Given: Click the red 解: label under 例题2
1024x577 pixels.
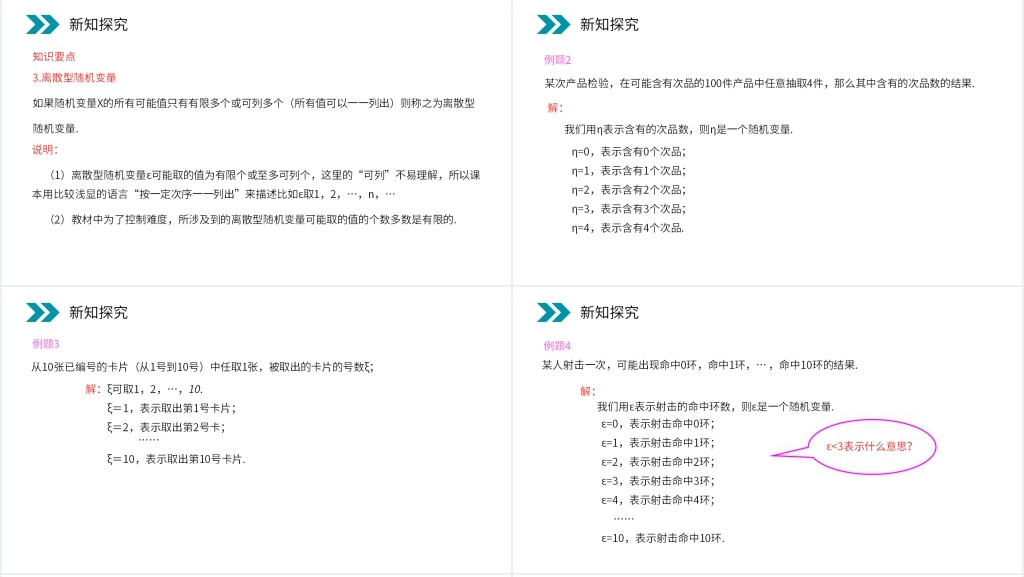Looking at the screenshot, I should click(x=555, y=108).
